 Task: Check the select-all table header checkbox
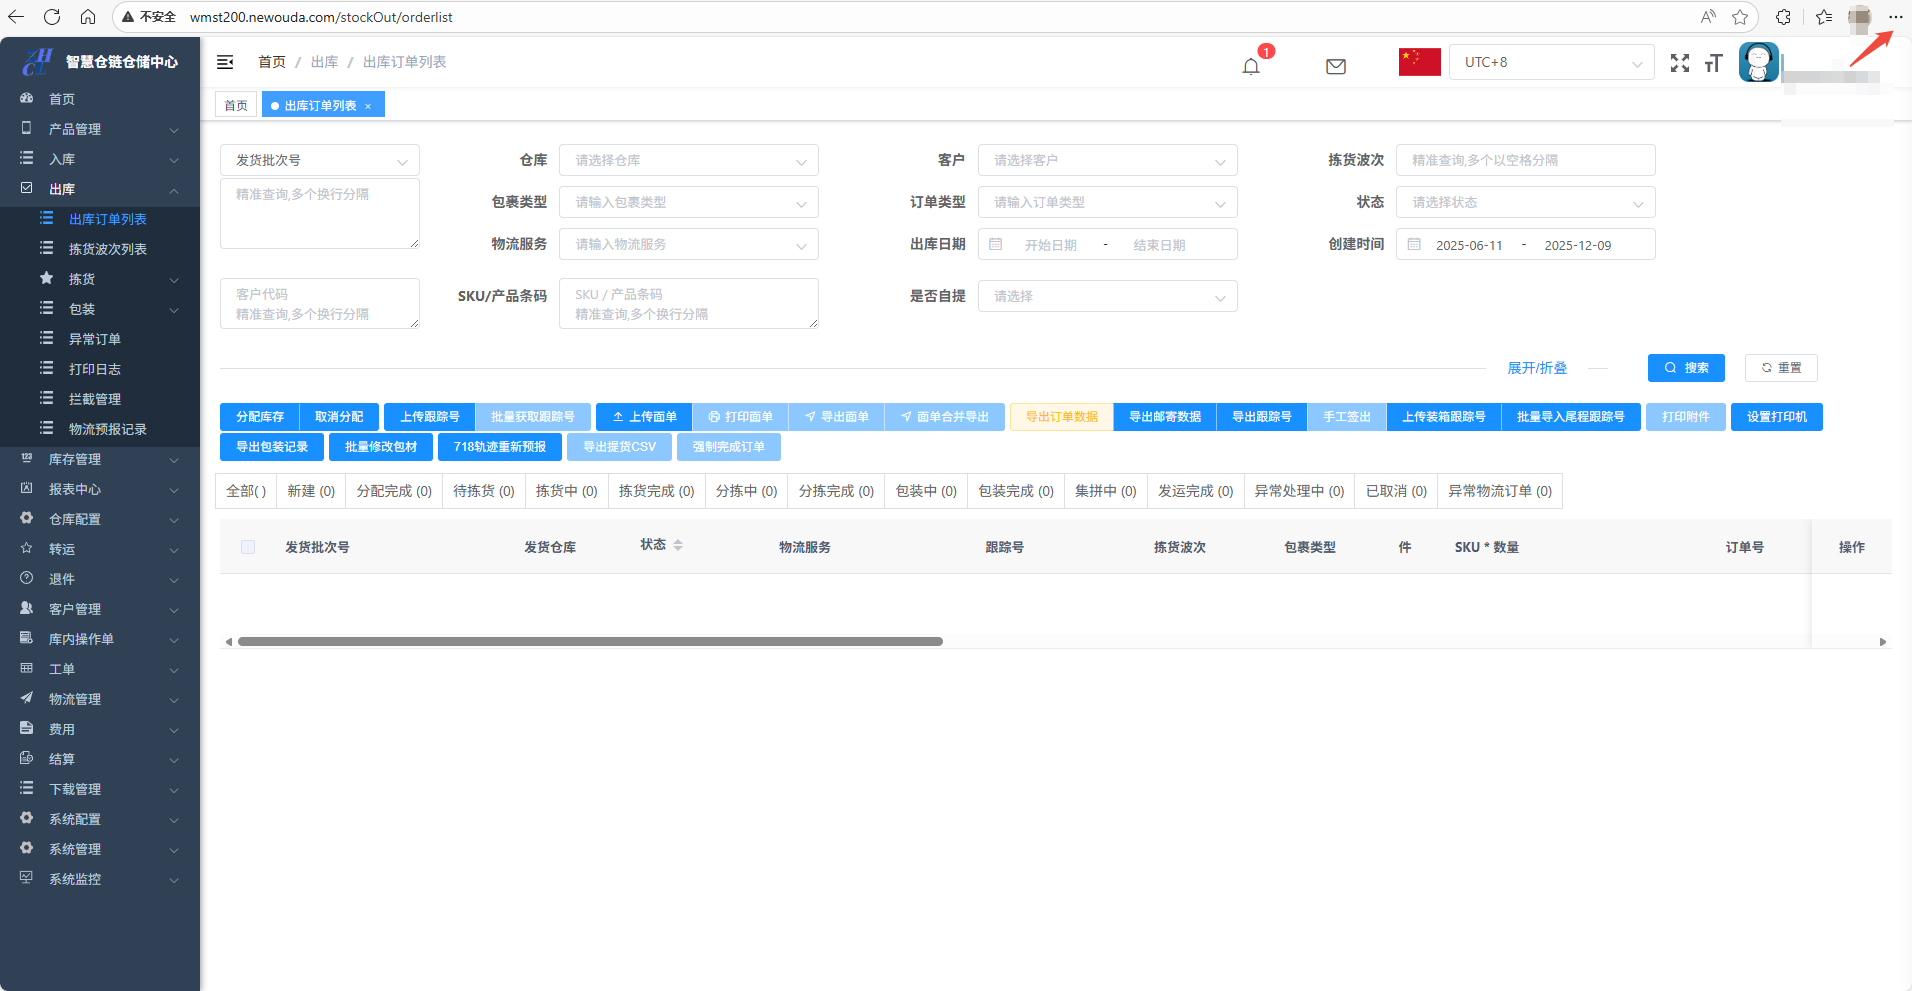(248, 547)
